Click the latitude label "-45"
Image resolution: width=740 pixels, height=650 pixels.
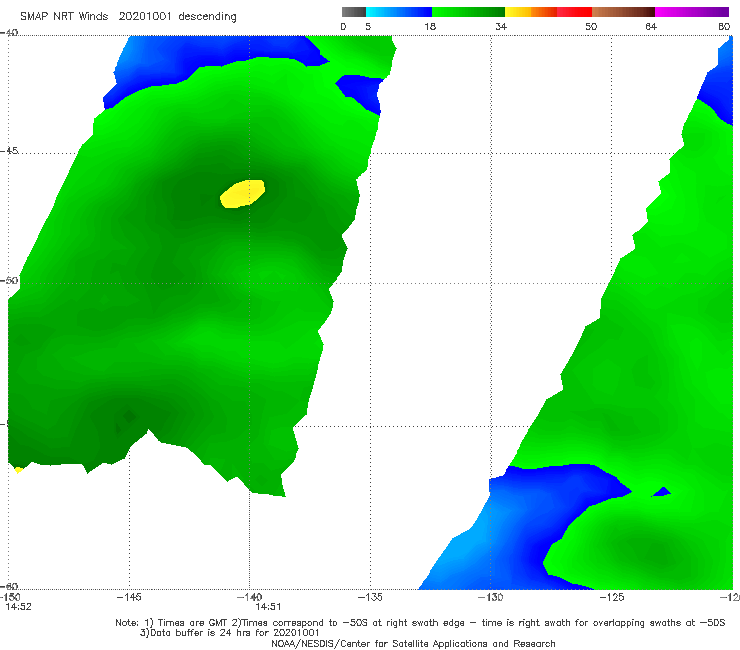click(9, 151)
